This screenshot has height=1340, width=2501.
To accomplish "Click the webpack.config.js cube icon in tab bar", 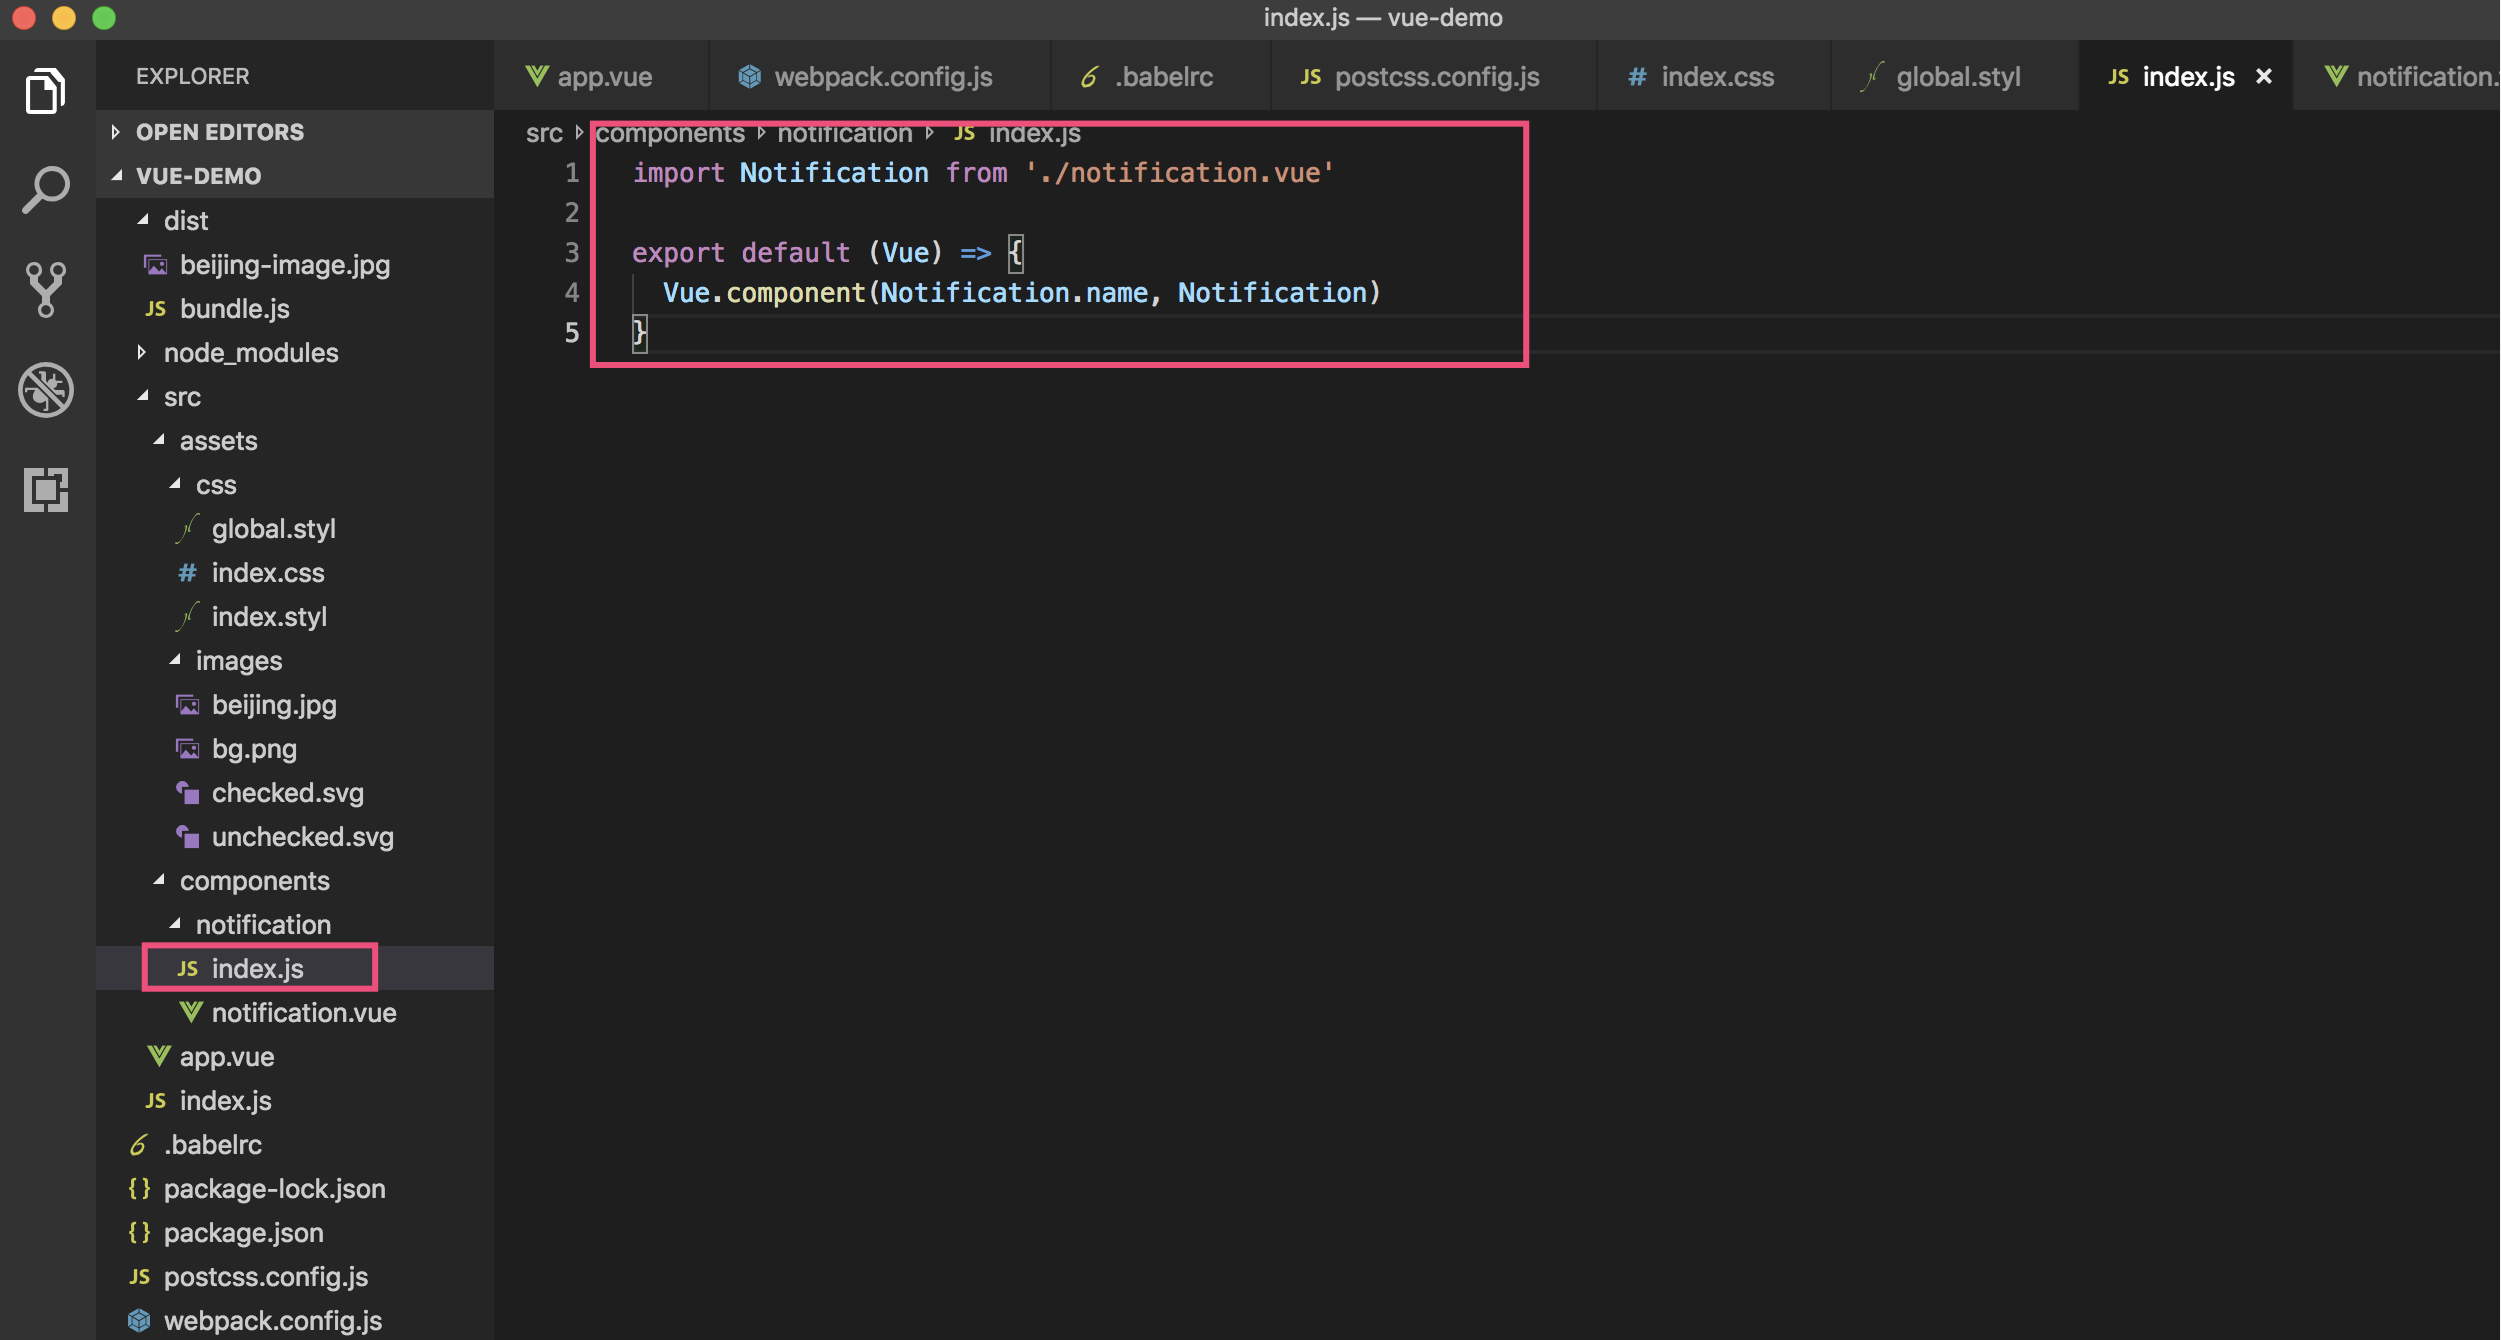I will [749, 77].
